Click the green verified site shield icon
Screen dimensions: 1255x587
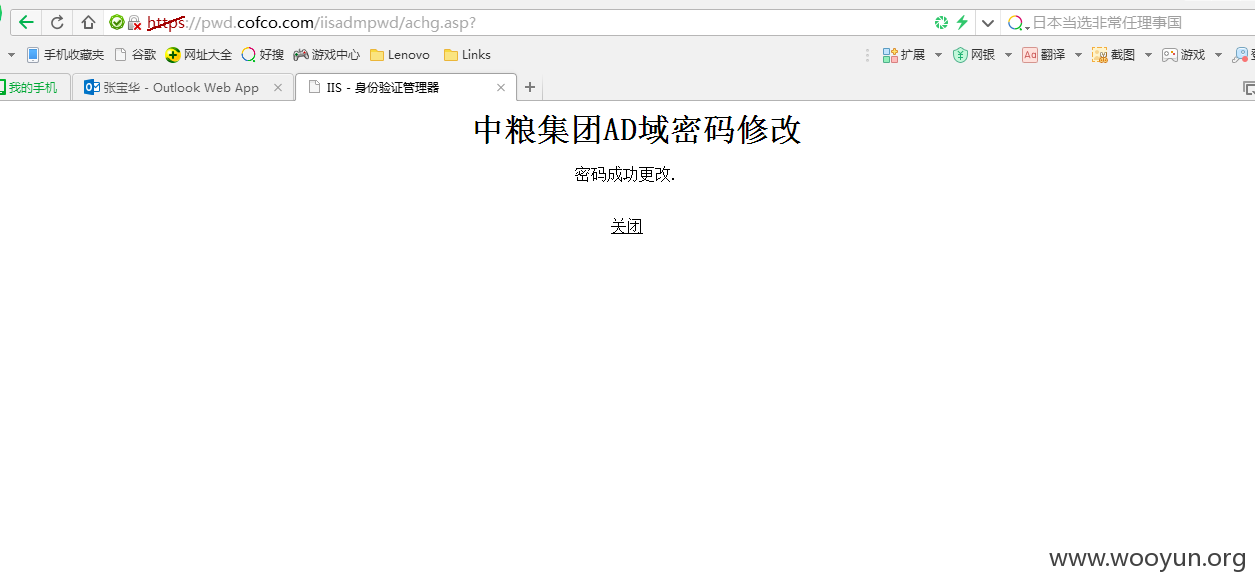(x=117, y=22)
